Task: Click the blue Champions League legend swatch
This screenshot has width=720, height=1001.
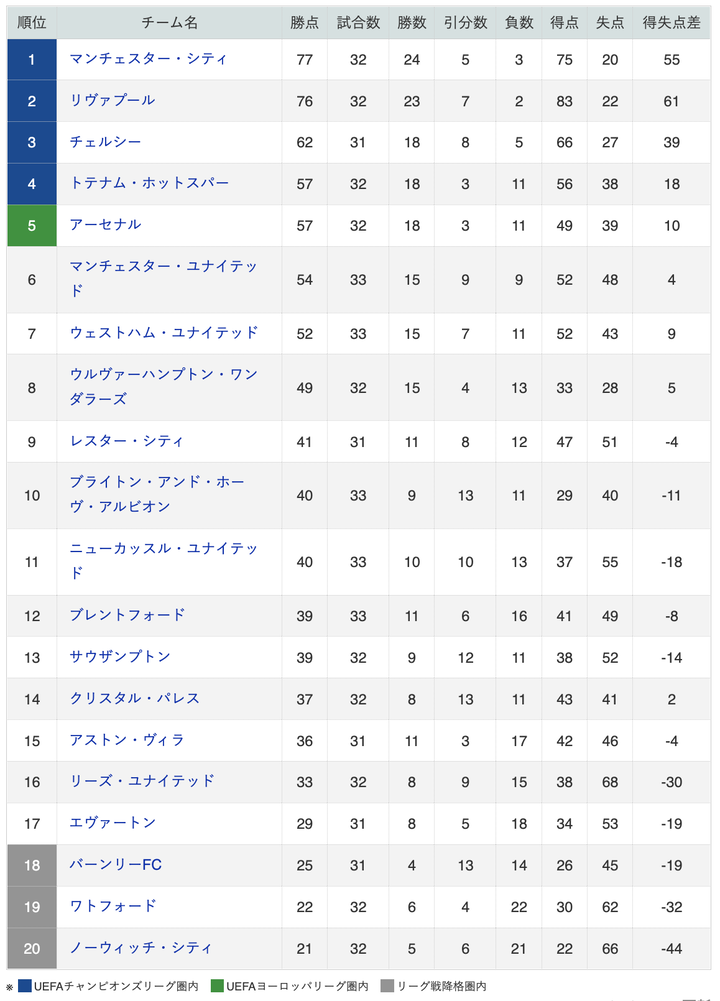Action: coord(24,987)
